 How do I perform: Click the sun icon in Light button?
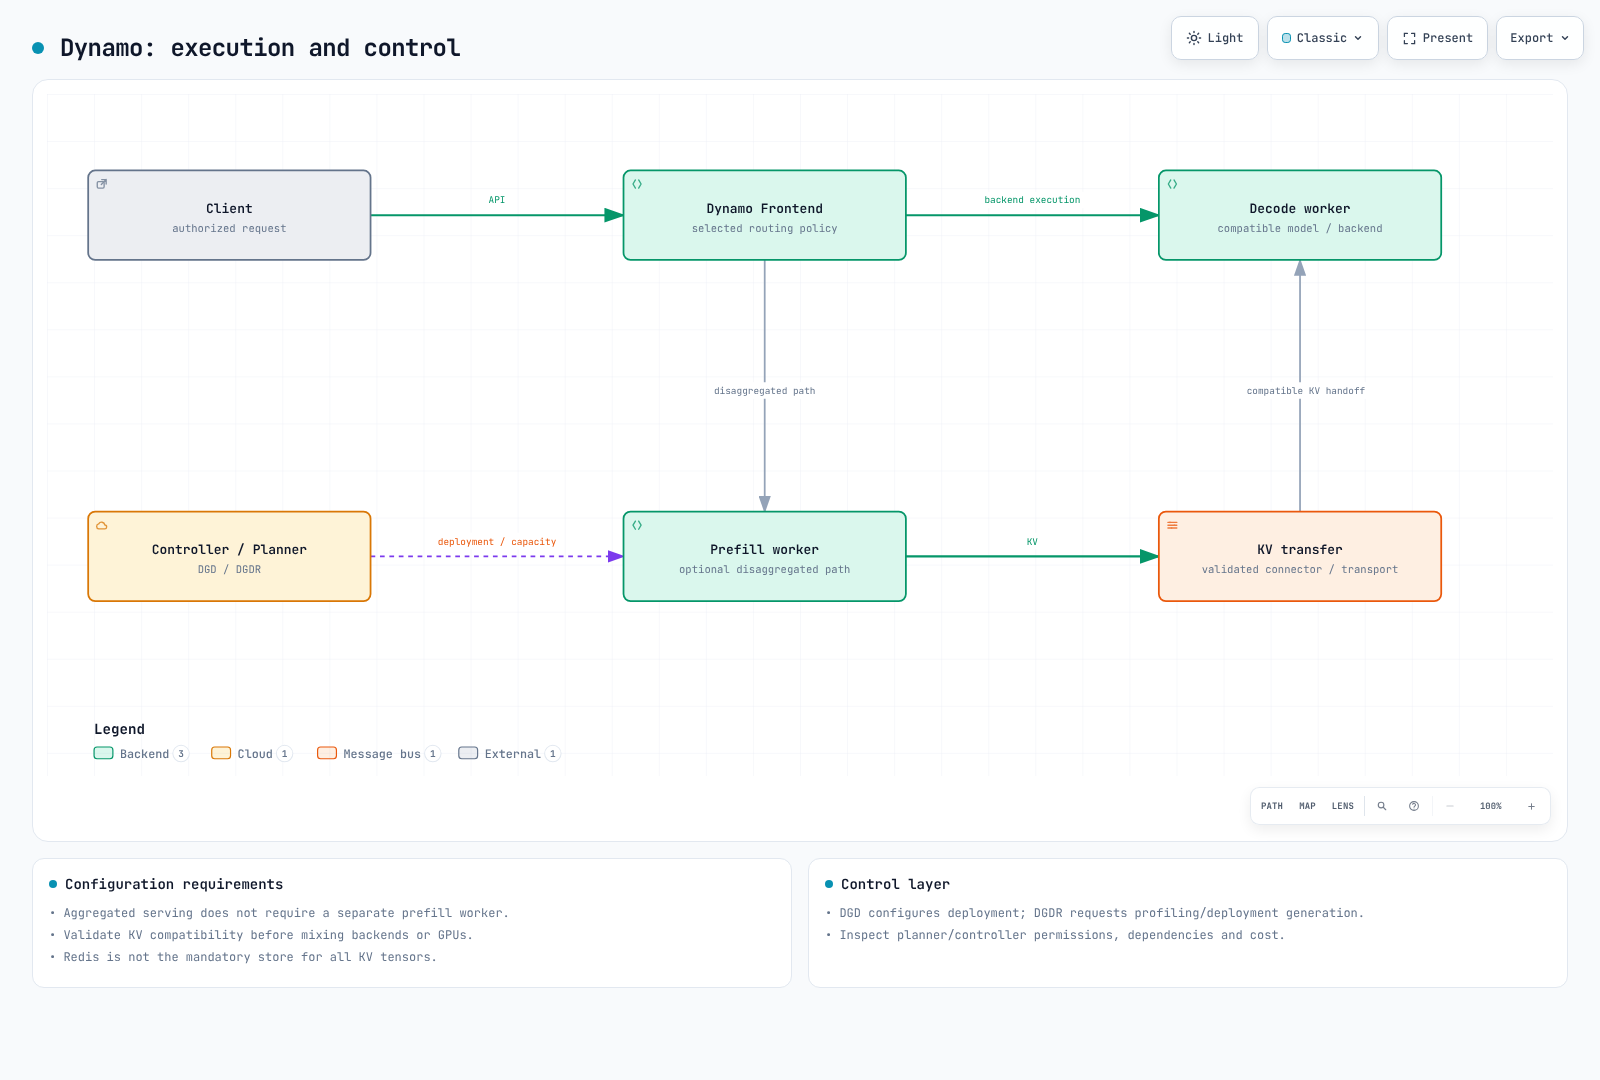pos(1194,38)
